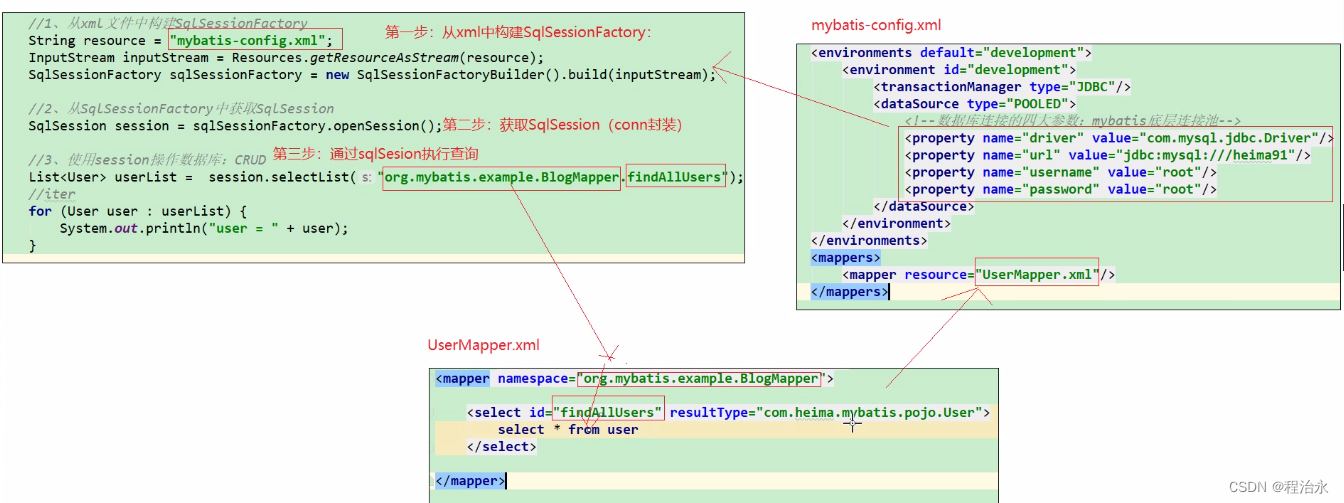Click the comment '//2、从SqlSessionFactory中获取SqlSession'
This screenshot has width=1344, height=503.
coord(181,108)
